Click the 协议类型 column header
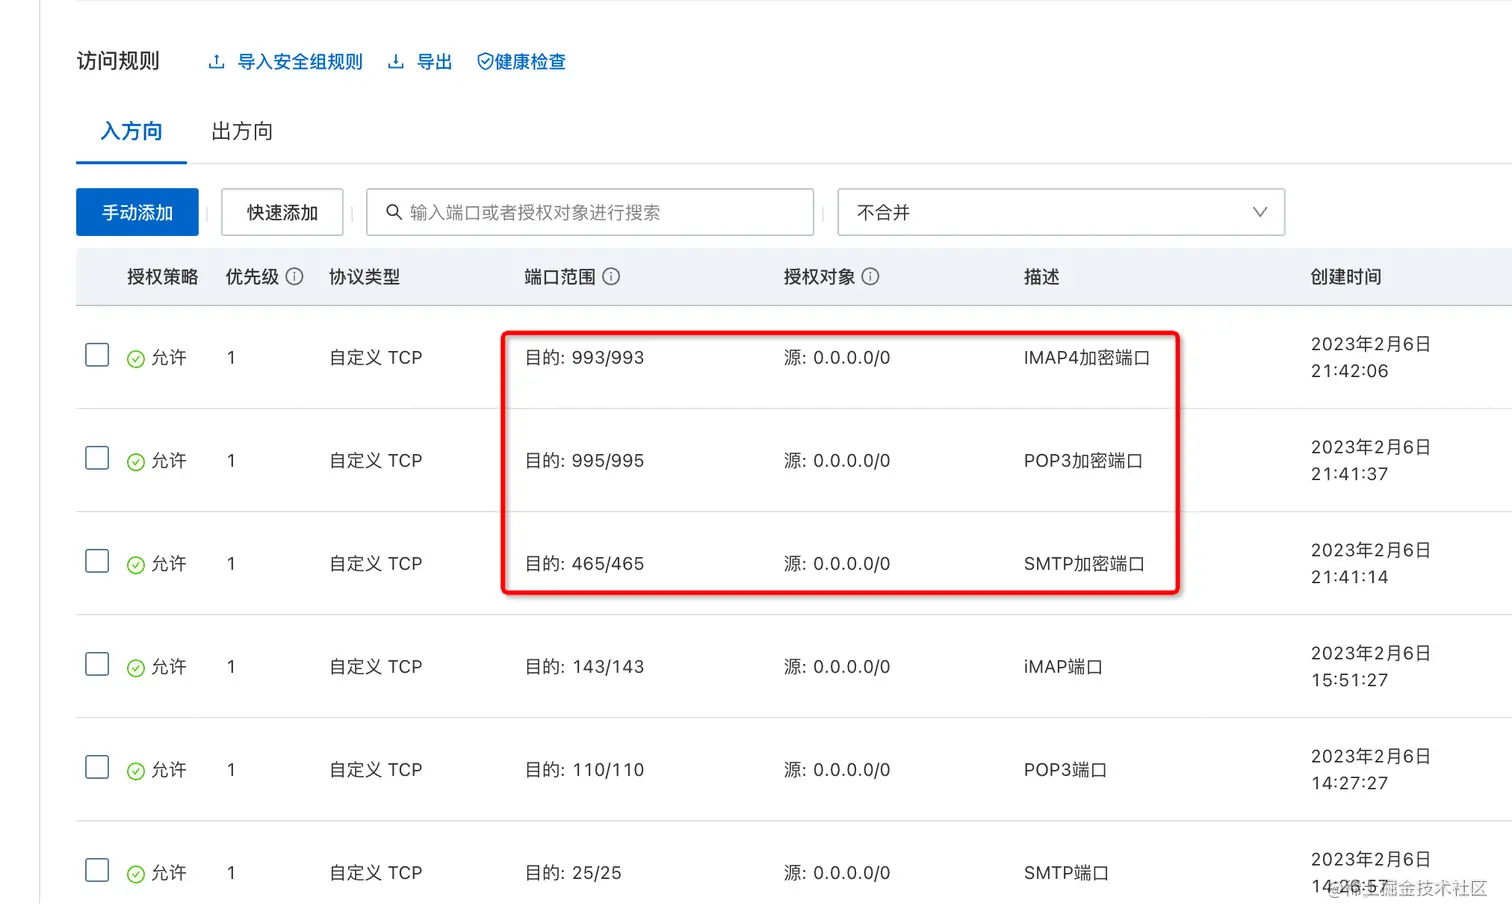Image resolution: width=1512 pixels, height=923 pixels. tap(364, 277)
